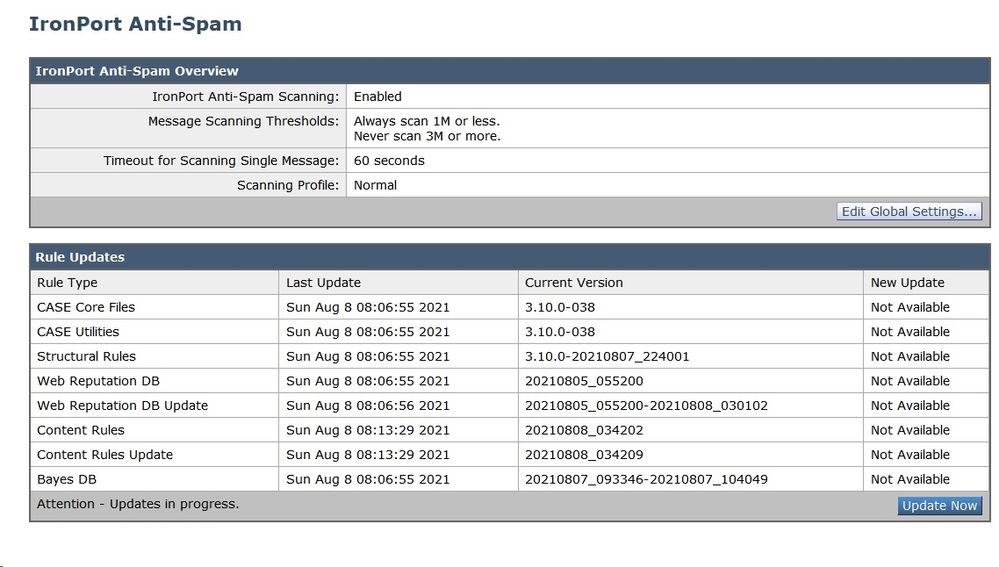Click the CASE Core Files row
Screen dimensions: 999x567
click(x=510, y=307)
